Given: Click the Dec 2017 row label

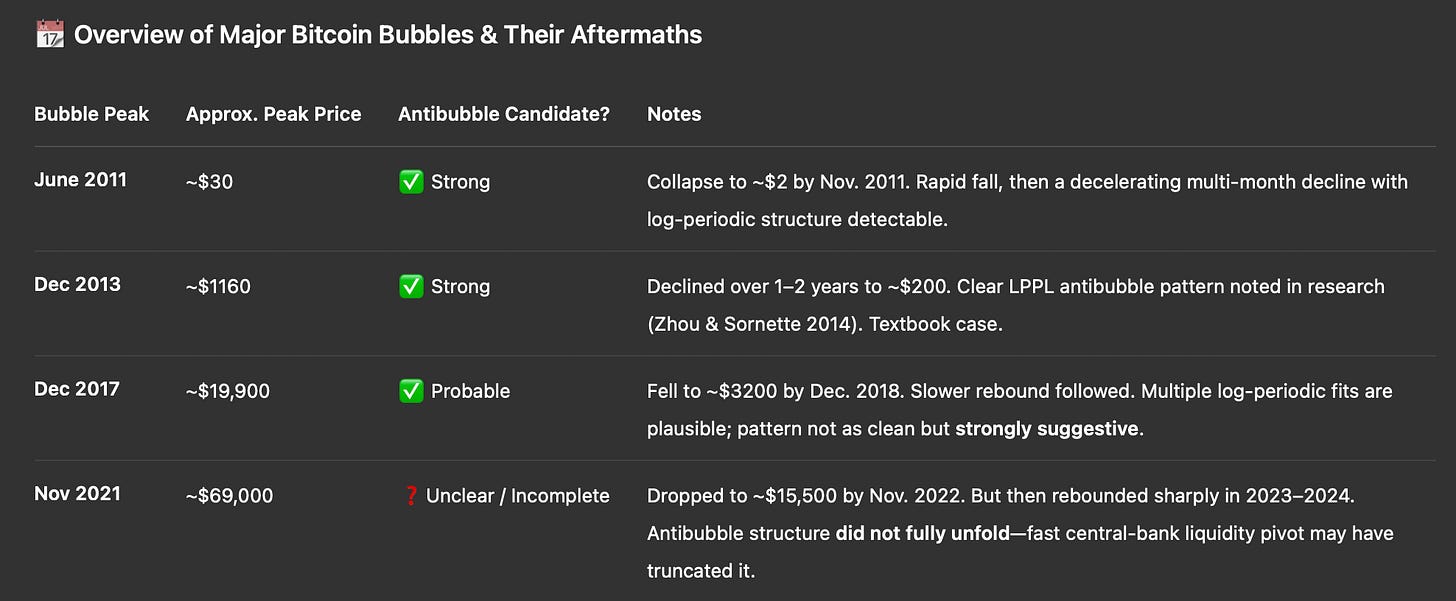Looking at the screenshot, I should 77,389.
